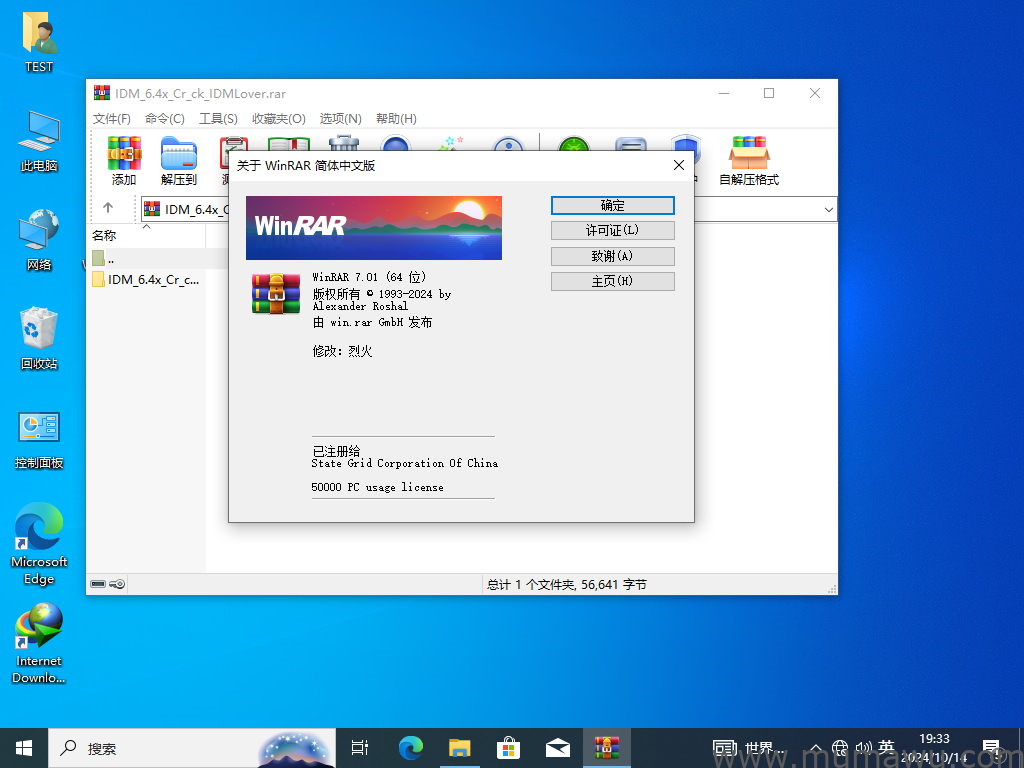Click the up-one-level arrow beside the address bar
1024x768 pixels.
click(108, 208)
